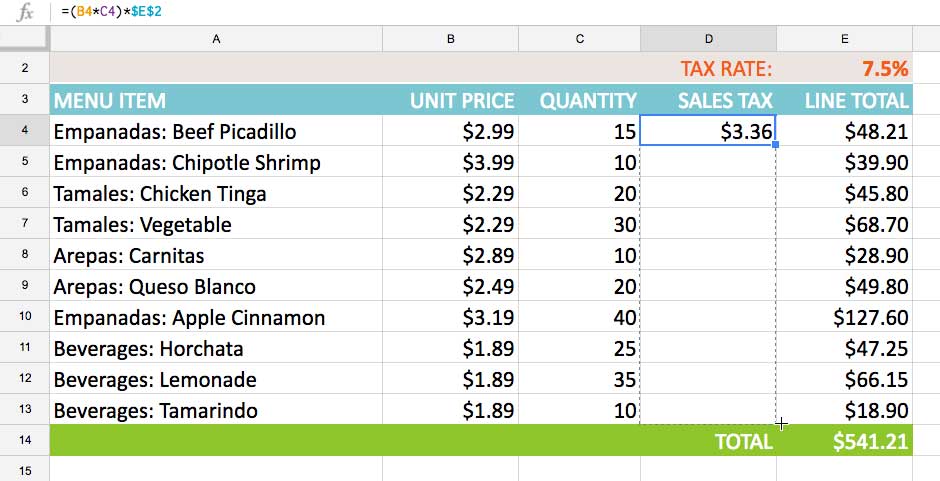Click the fx function icon

tap(26, 12)
